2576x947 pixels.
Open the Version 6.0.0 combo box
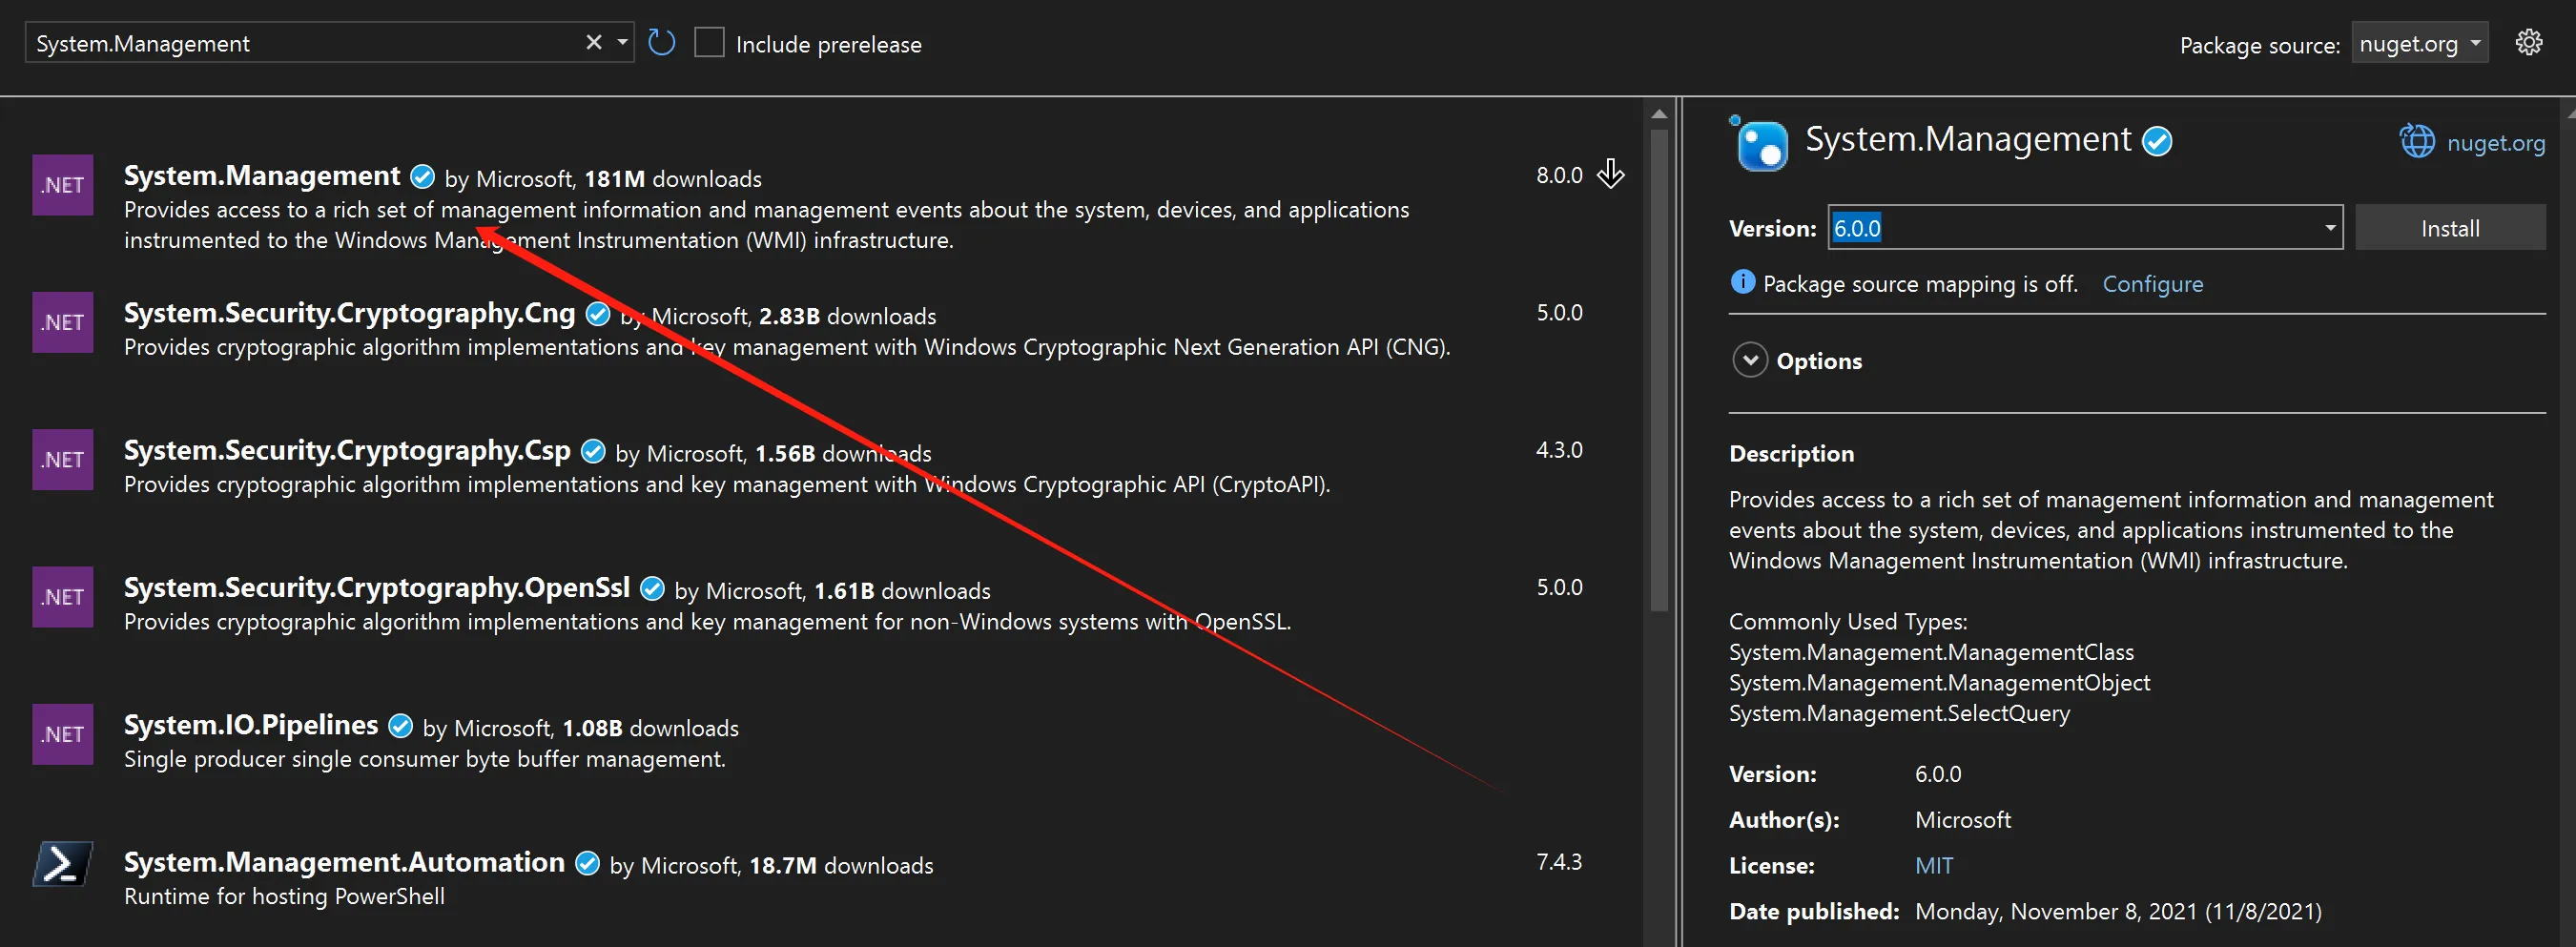tap(2085, 228)
